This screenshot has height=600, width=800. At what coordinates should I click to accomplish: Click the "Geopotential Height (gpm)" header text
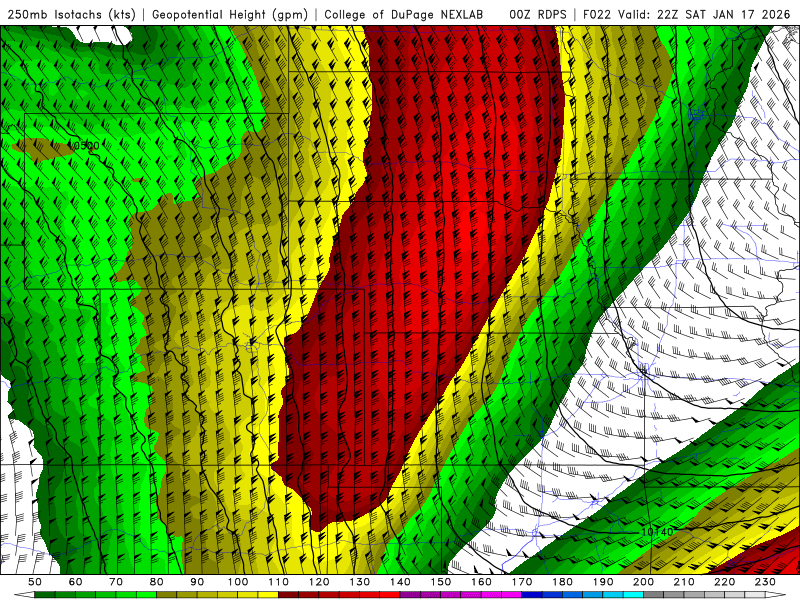(x=230, y=15)
